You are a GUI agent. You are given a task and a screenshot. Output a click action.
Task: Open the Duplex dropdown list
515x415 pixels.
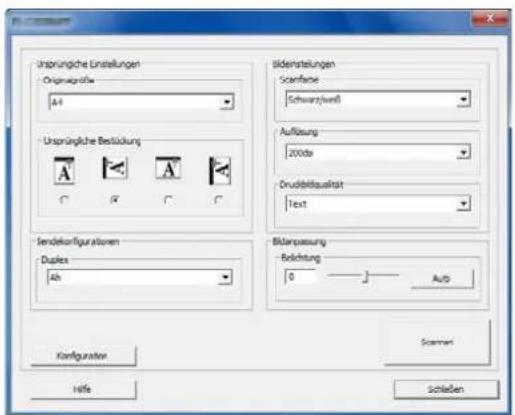click(140, 277)
